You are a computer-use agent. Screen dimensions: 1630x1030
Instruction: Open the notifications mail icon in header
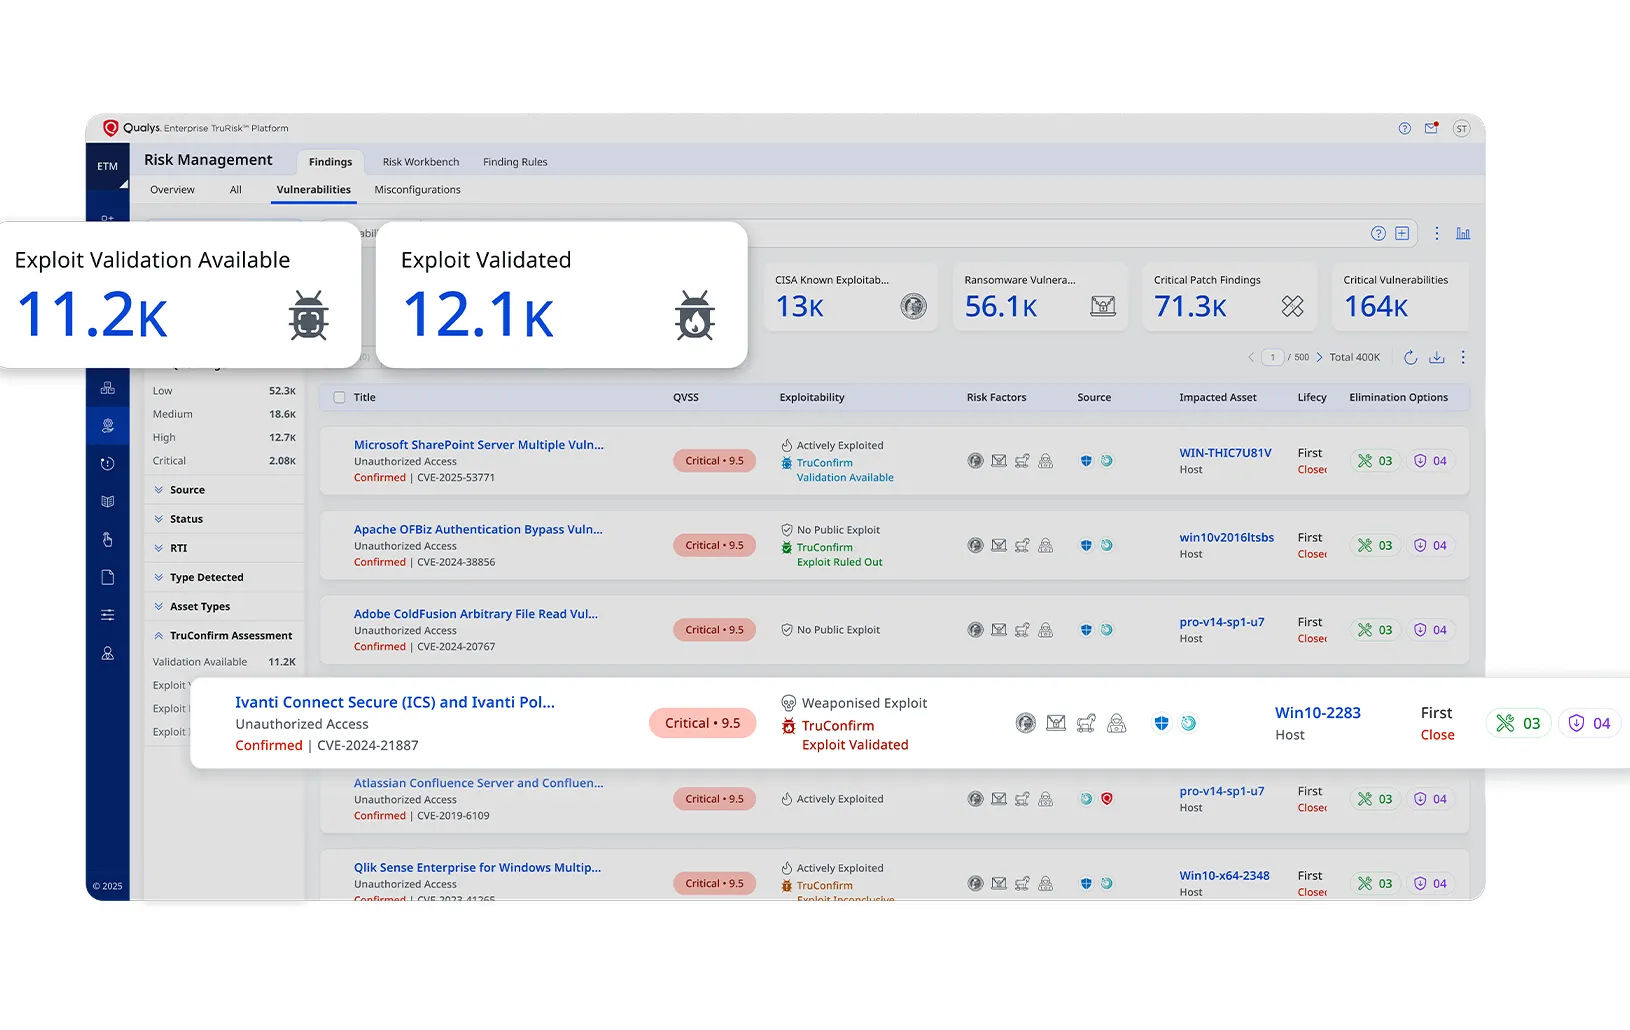click(x=1431, y=128)
